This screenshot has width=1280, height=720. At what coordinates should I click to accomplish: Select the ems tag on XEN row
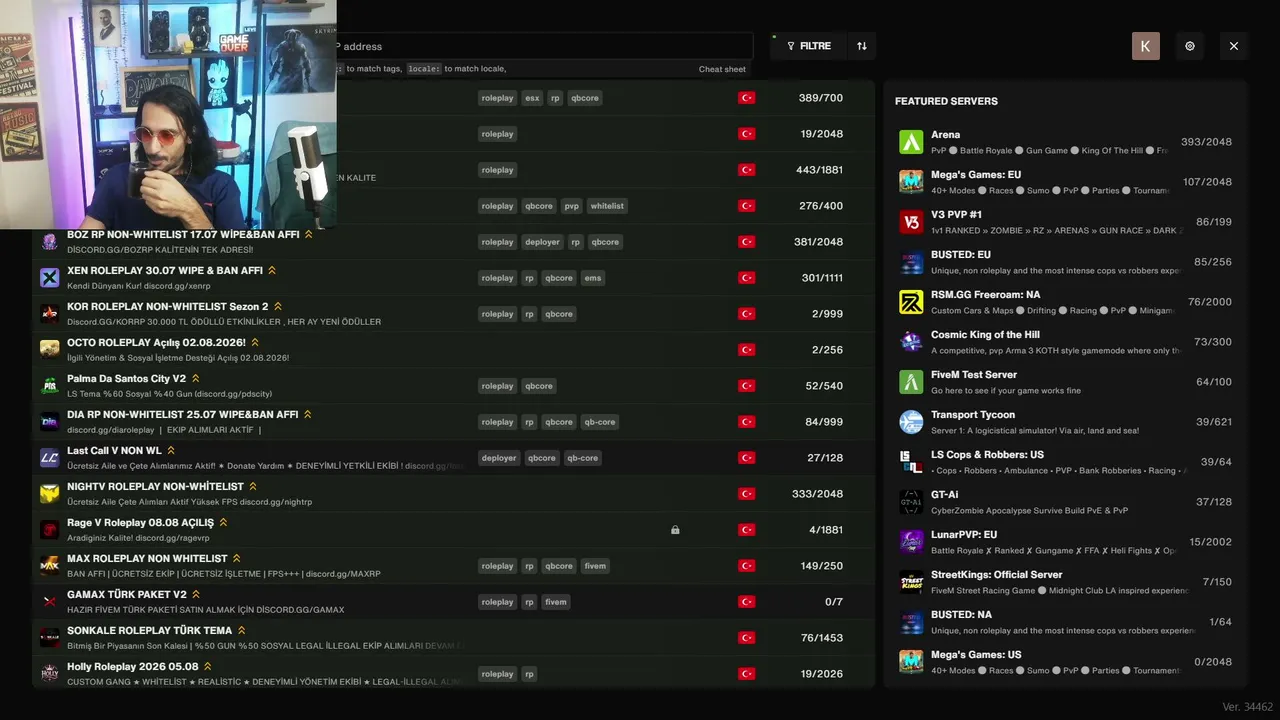tap(593, 278)
